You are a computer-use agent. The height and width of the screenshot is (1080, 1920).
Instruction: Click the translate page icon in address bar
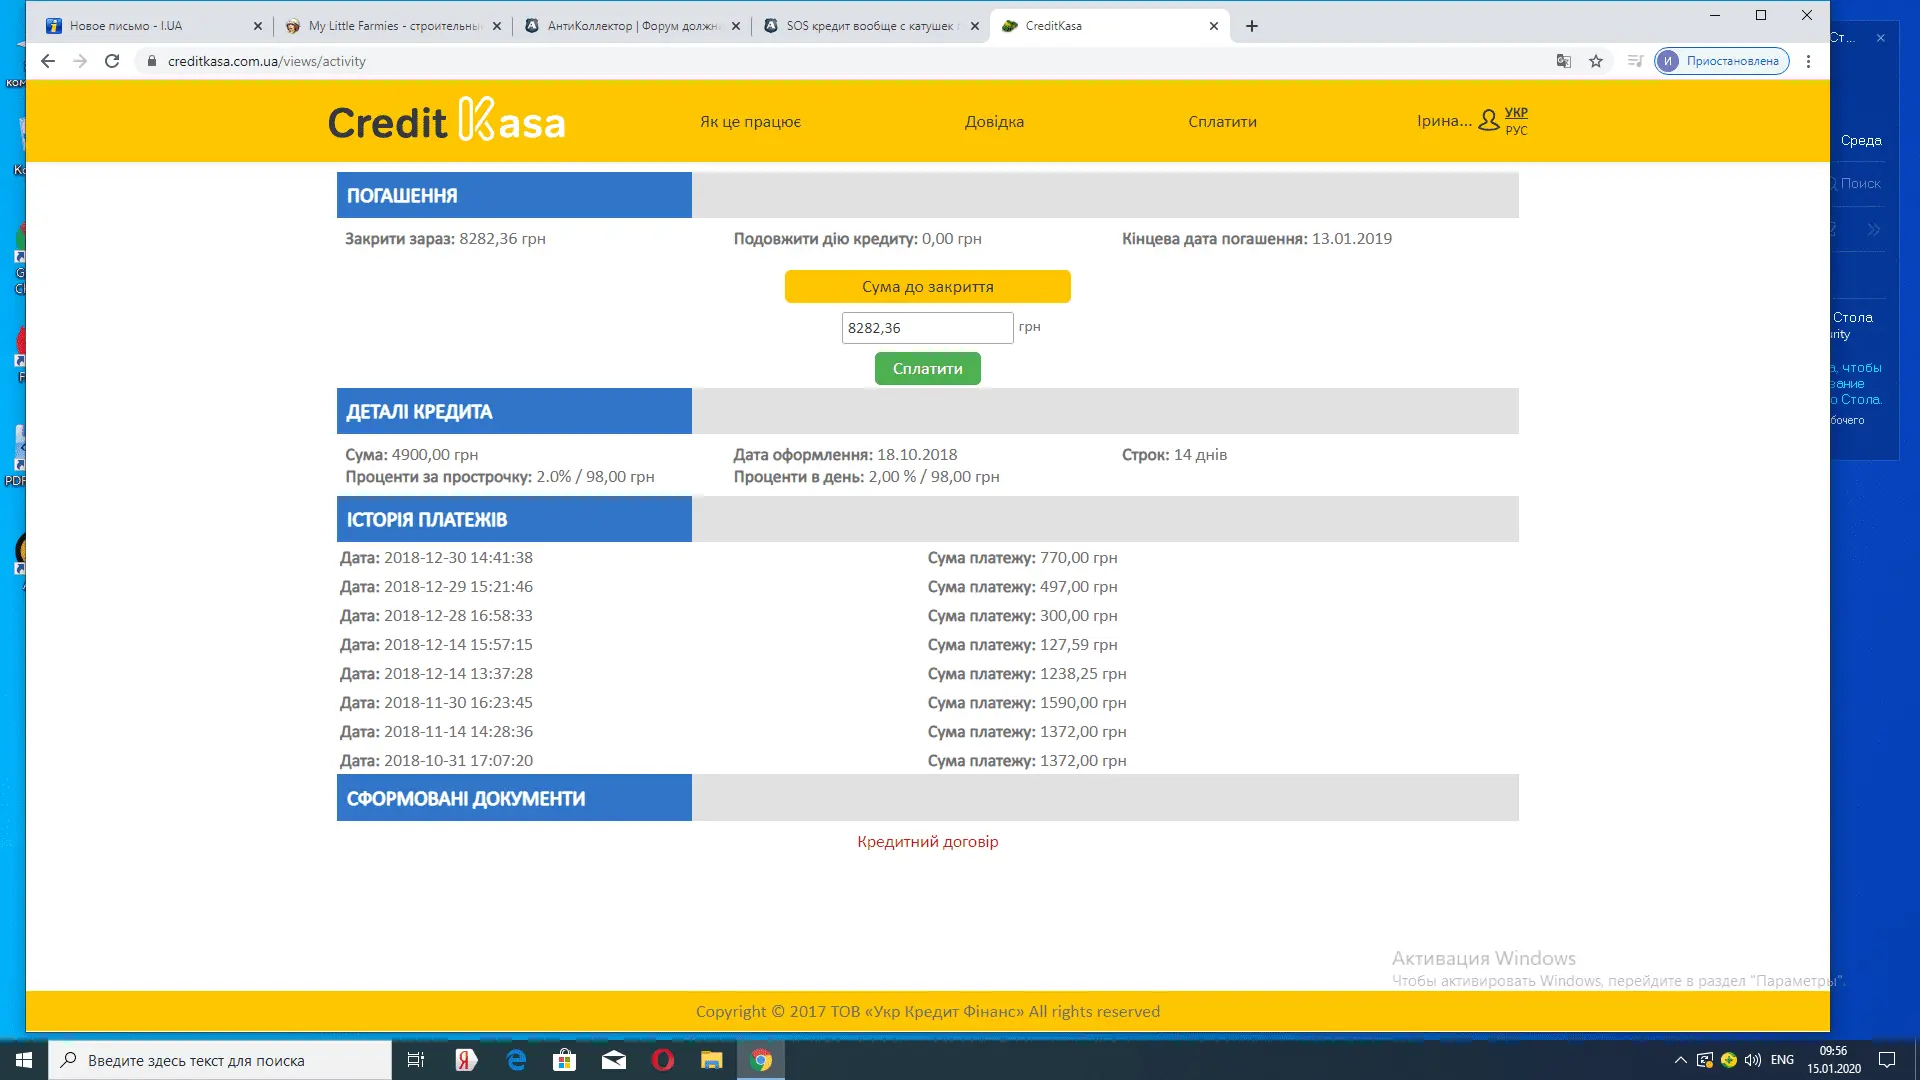1564,61
